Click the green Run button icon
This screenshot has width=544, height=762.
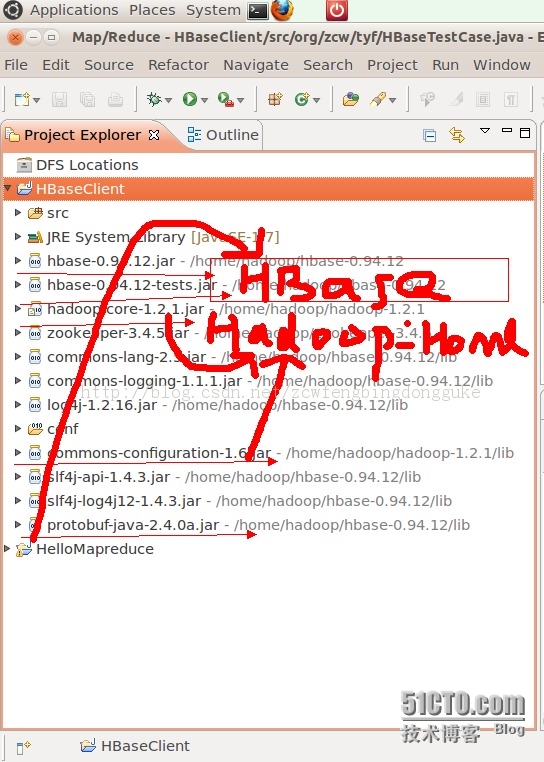pos(190,99)
